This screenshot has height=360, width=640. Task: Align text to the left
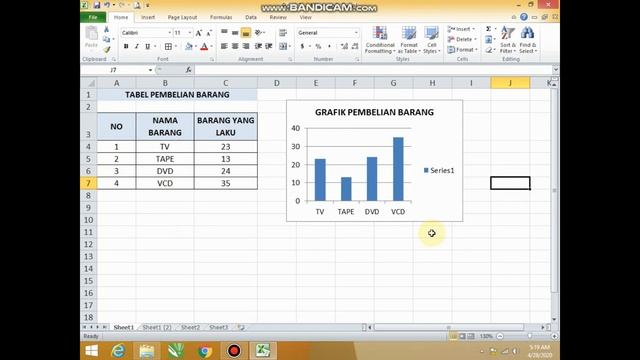224,47
